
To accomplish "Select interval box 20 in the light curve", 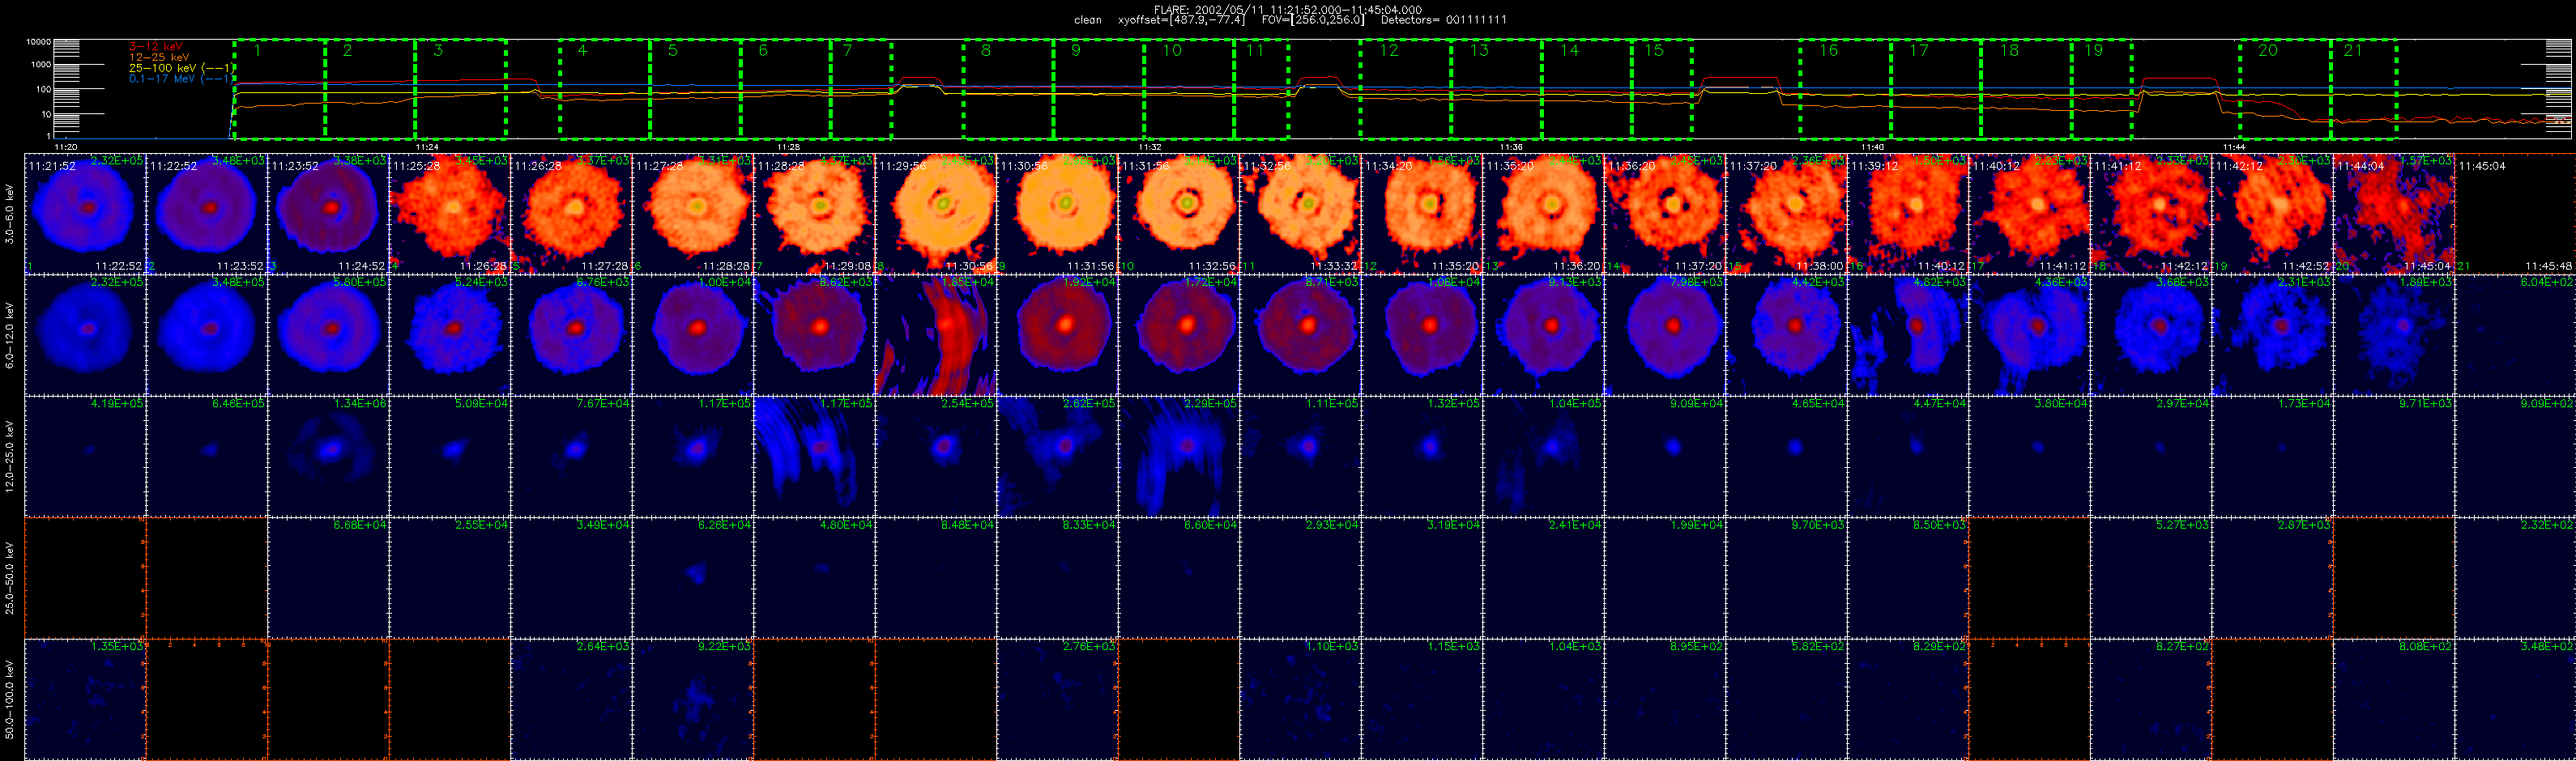I will pos(2286,89).
